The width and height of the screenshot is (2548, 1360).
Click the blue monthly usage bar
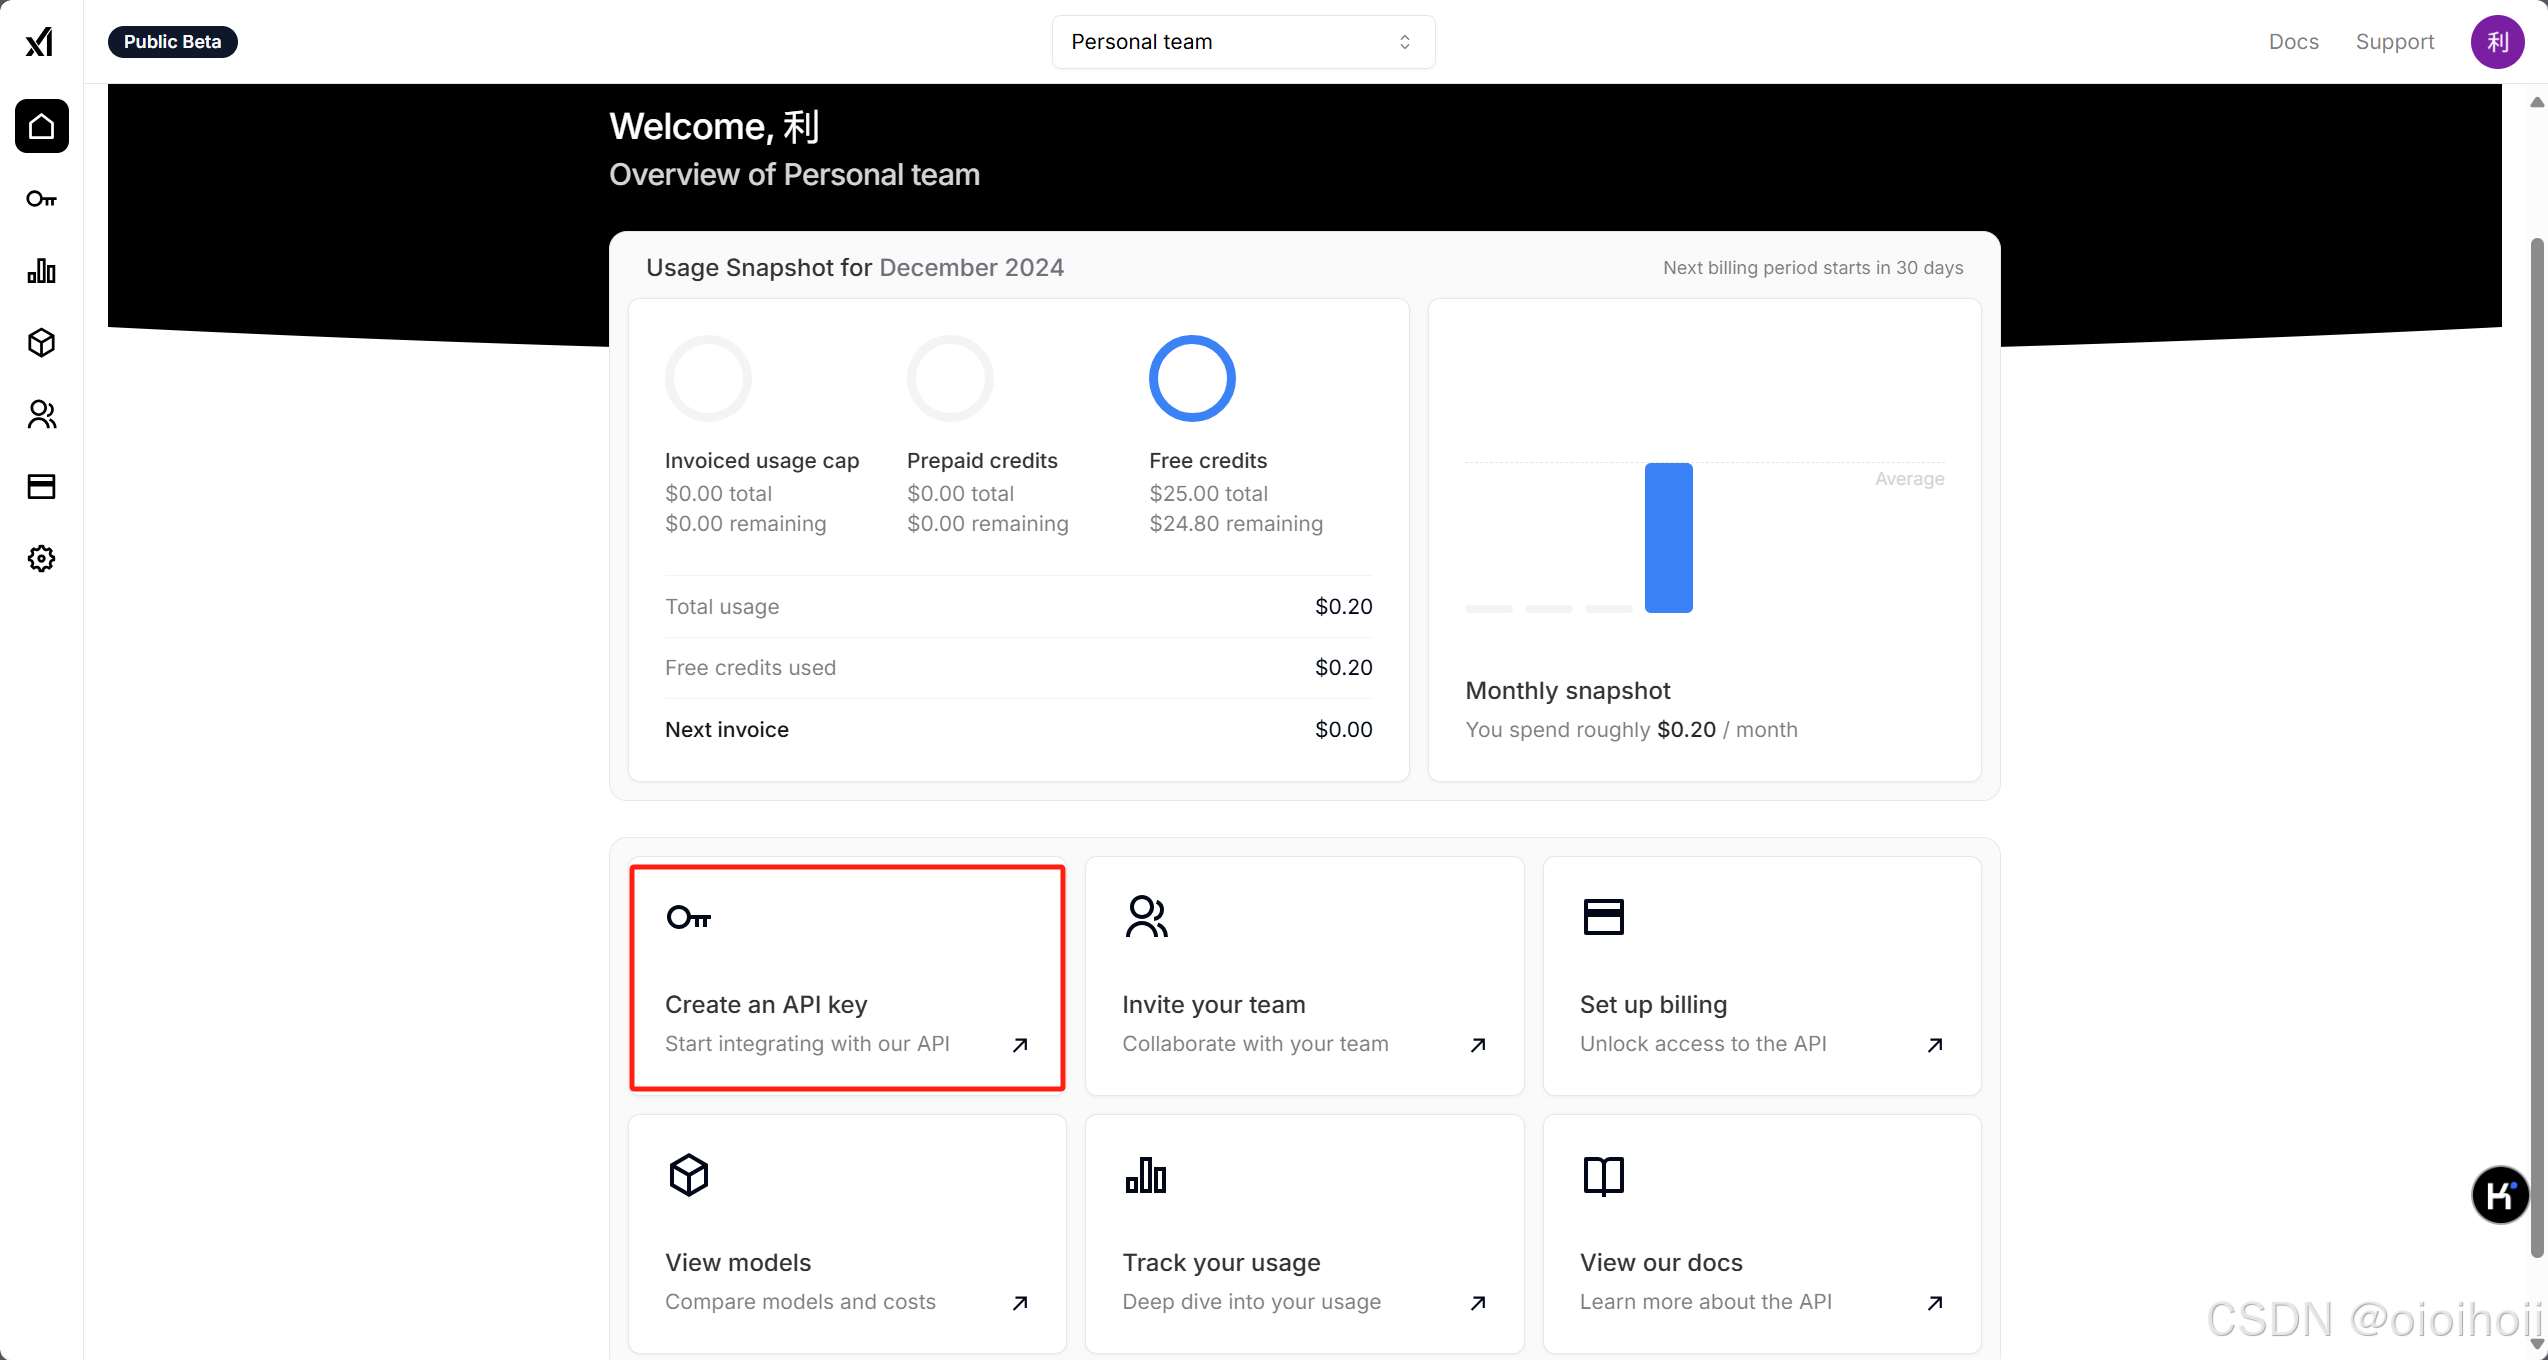pos(1668,538)
